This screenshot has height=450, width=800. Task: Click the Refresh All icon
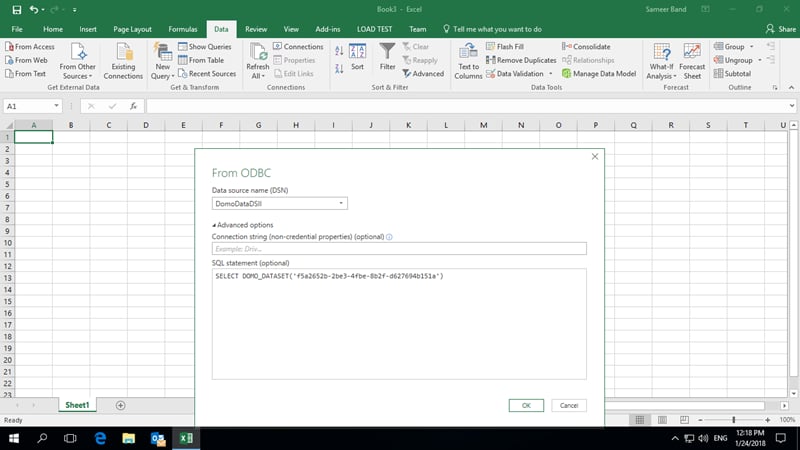pos(258,53)
